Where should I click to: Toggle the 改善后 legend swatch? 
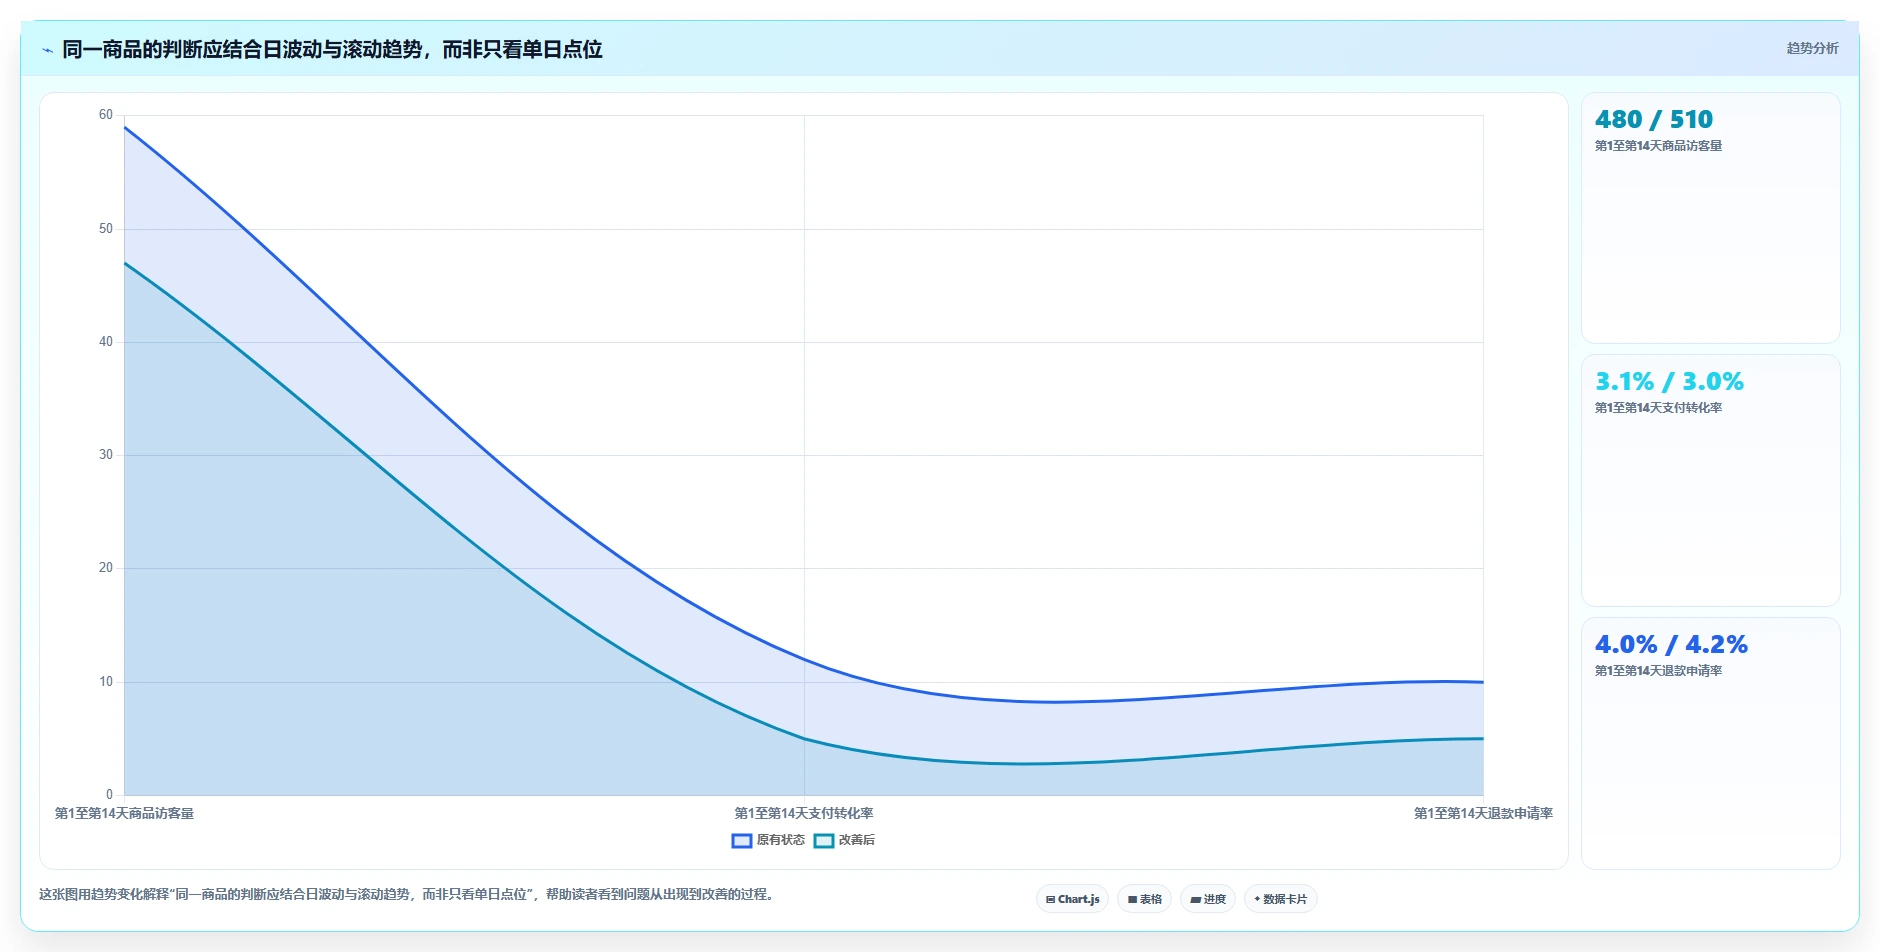click(x=823, y=841)
